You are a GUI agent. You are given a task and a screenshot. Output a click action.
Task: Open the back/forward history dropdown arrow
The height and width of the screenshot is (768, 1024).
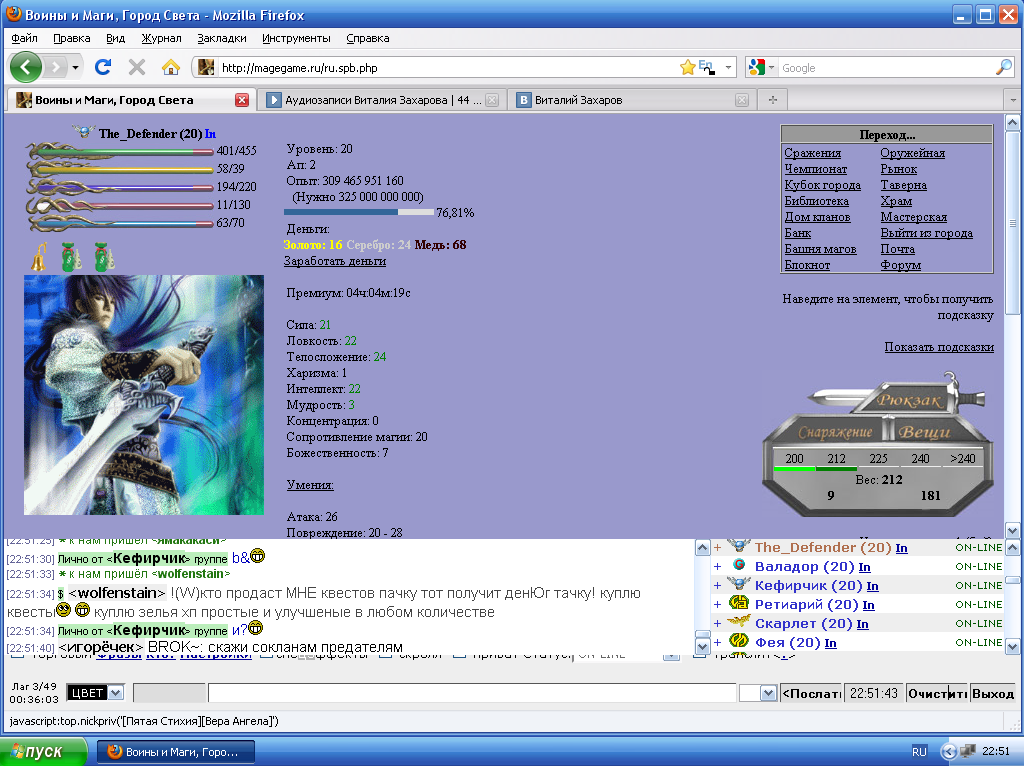(x=76, y=67)
